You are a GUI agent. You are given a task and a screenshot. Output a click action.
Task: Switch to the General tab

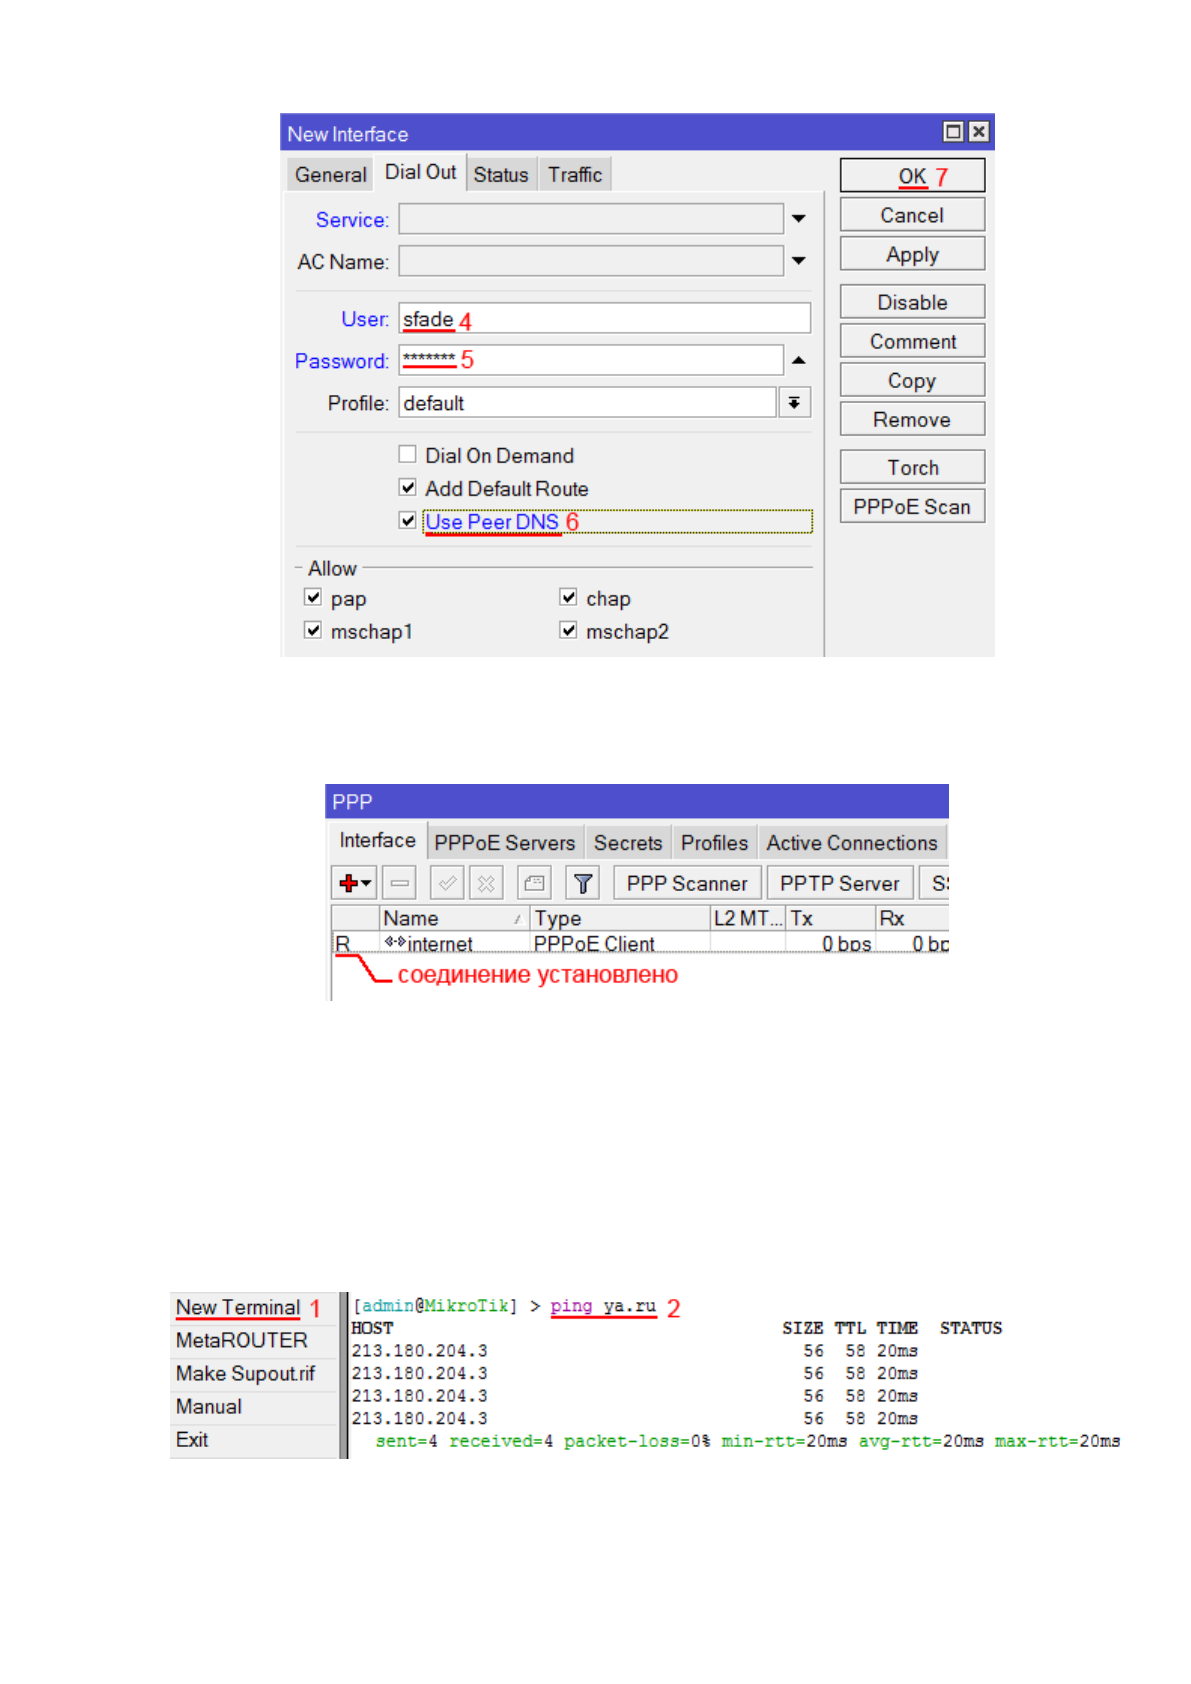(x=330, y=175)
